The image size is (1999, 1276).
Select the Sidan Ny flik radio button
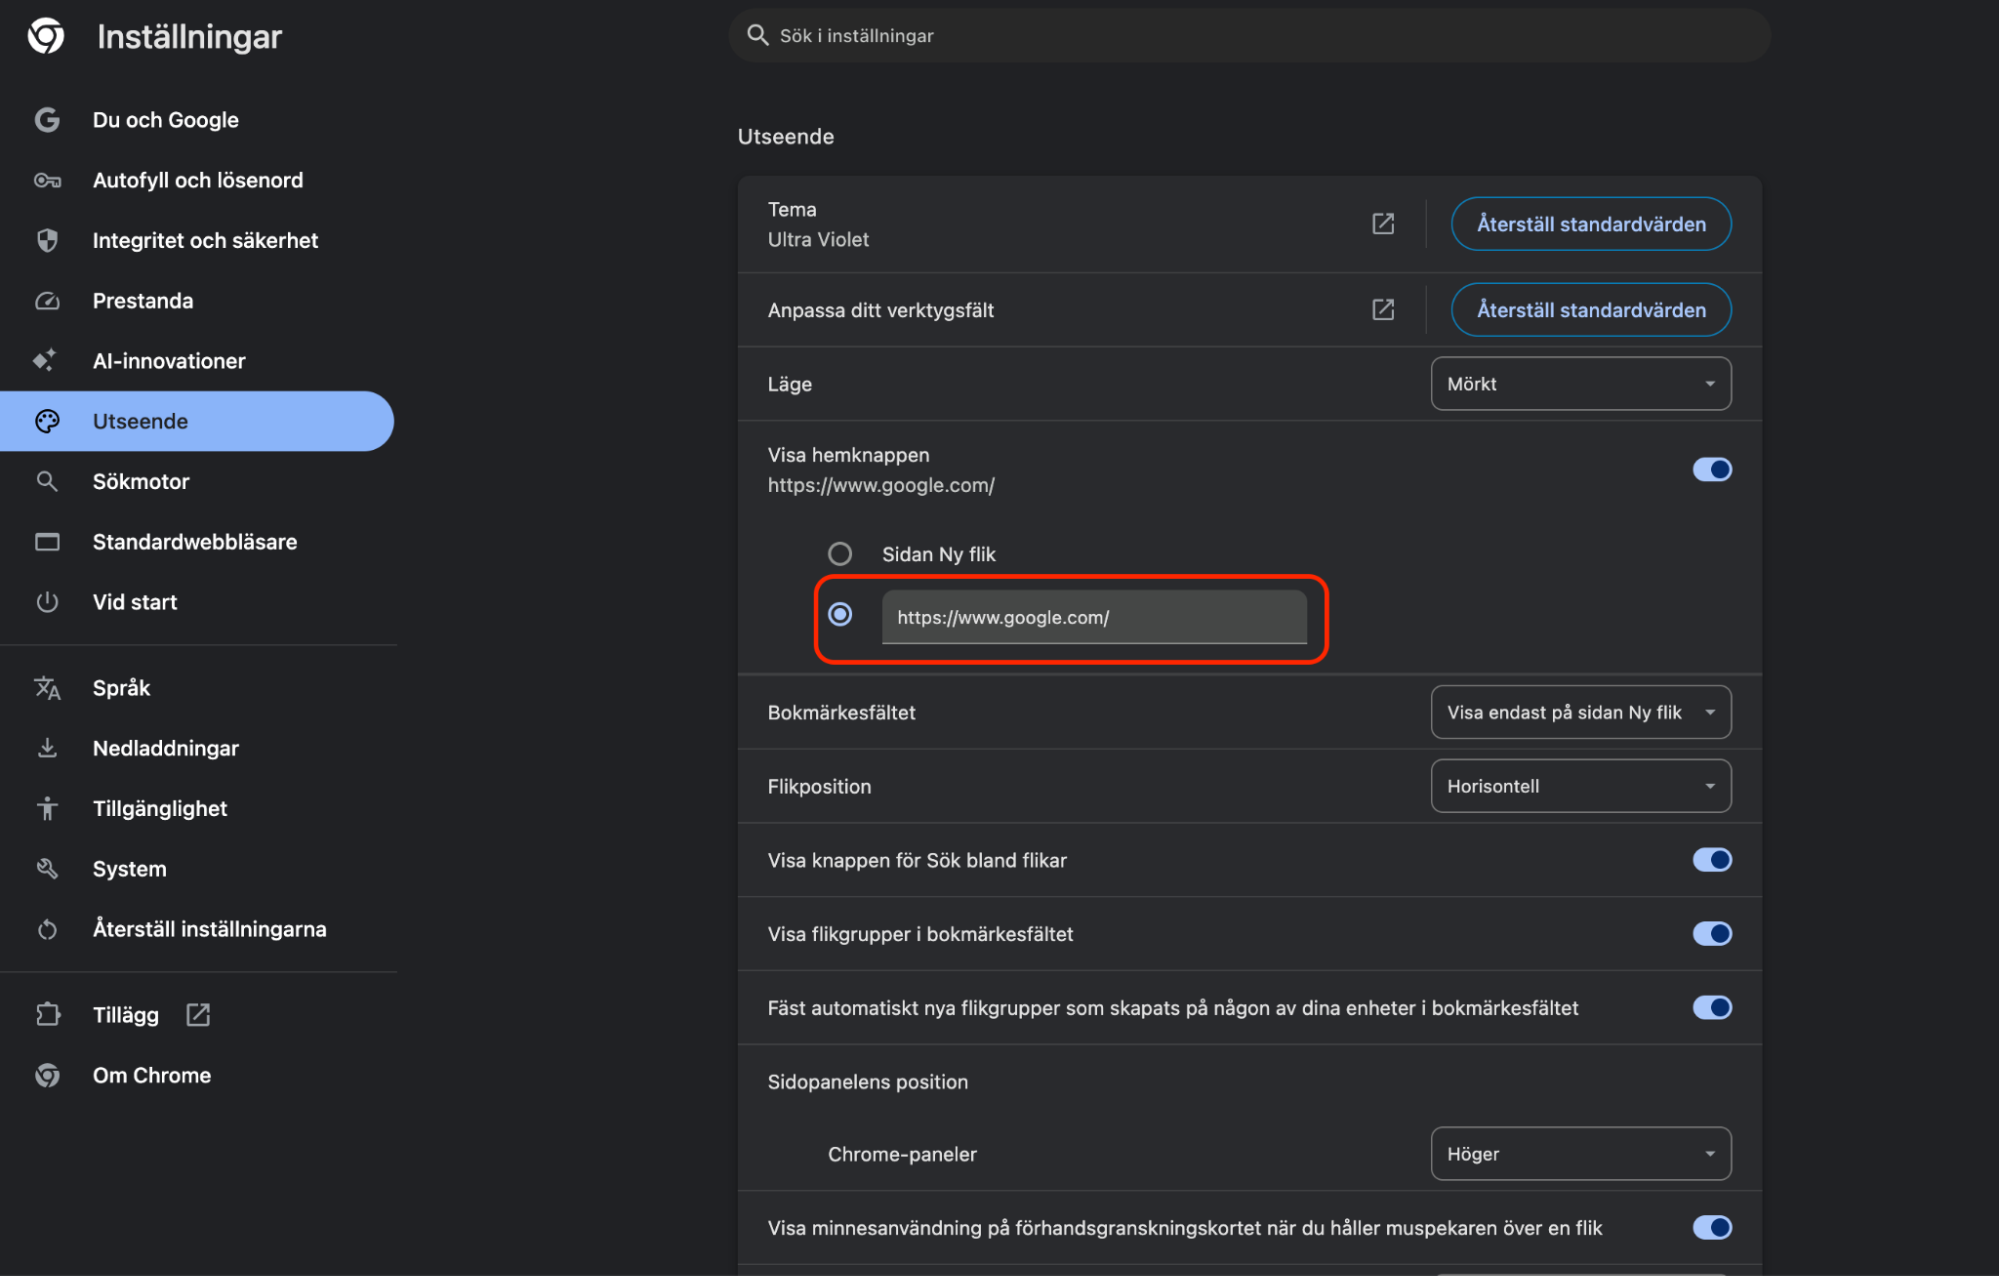coord(840,554)
